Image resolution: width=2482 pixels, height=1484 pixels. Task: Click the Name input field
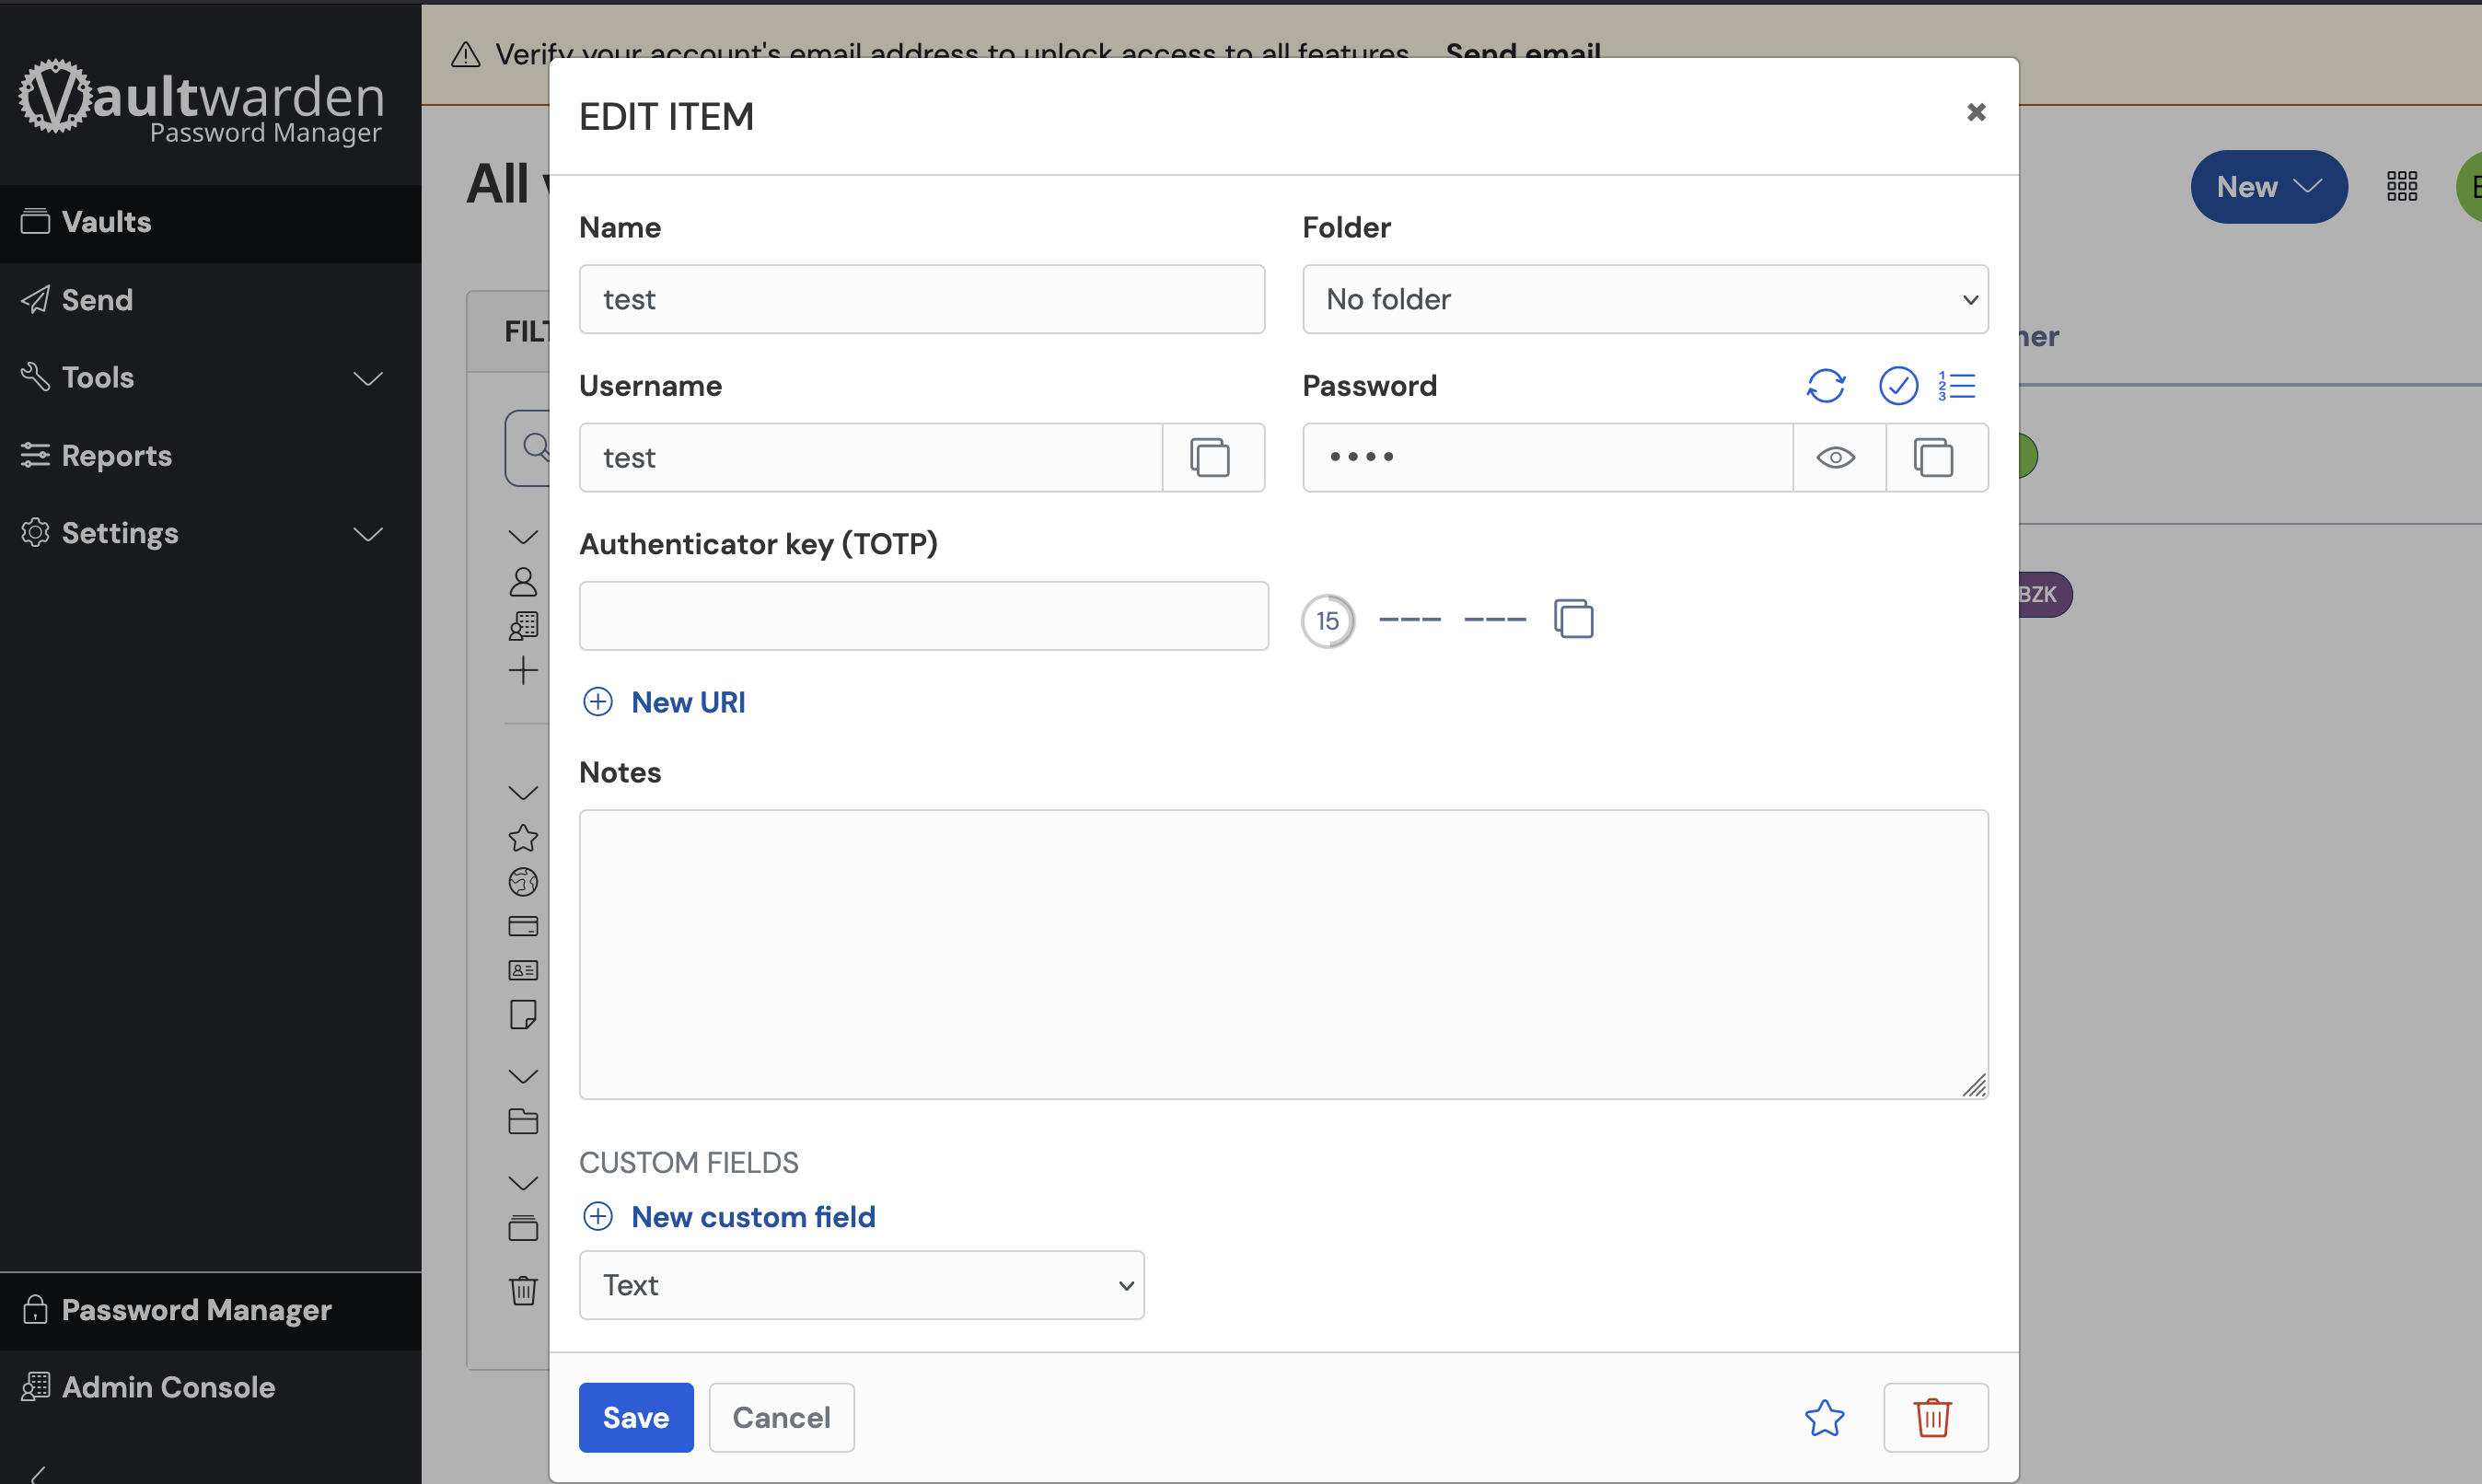pos(922,299)
